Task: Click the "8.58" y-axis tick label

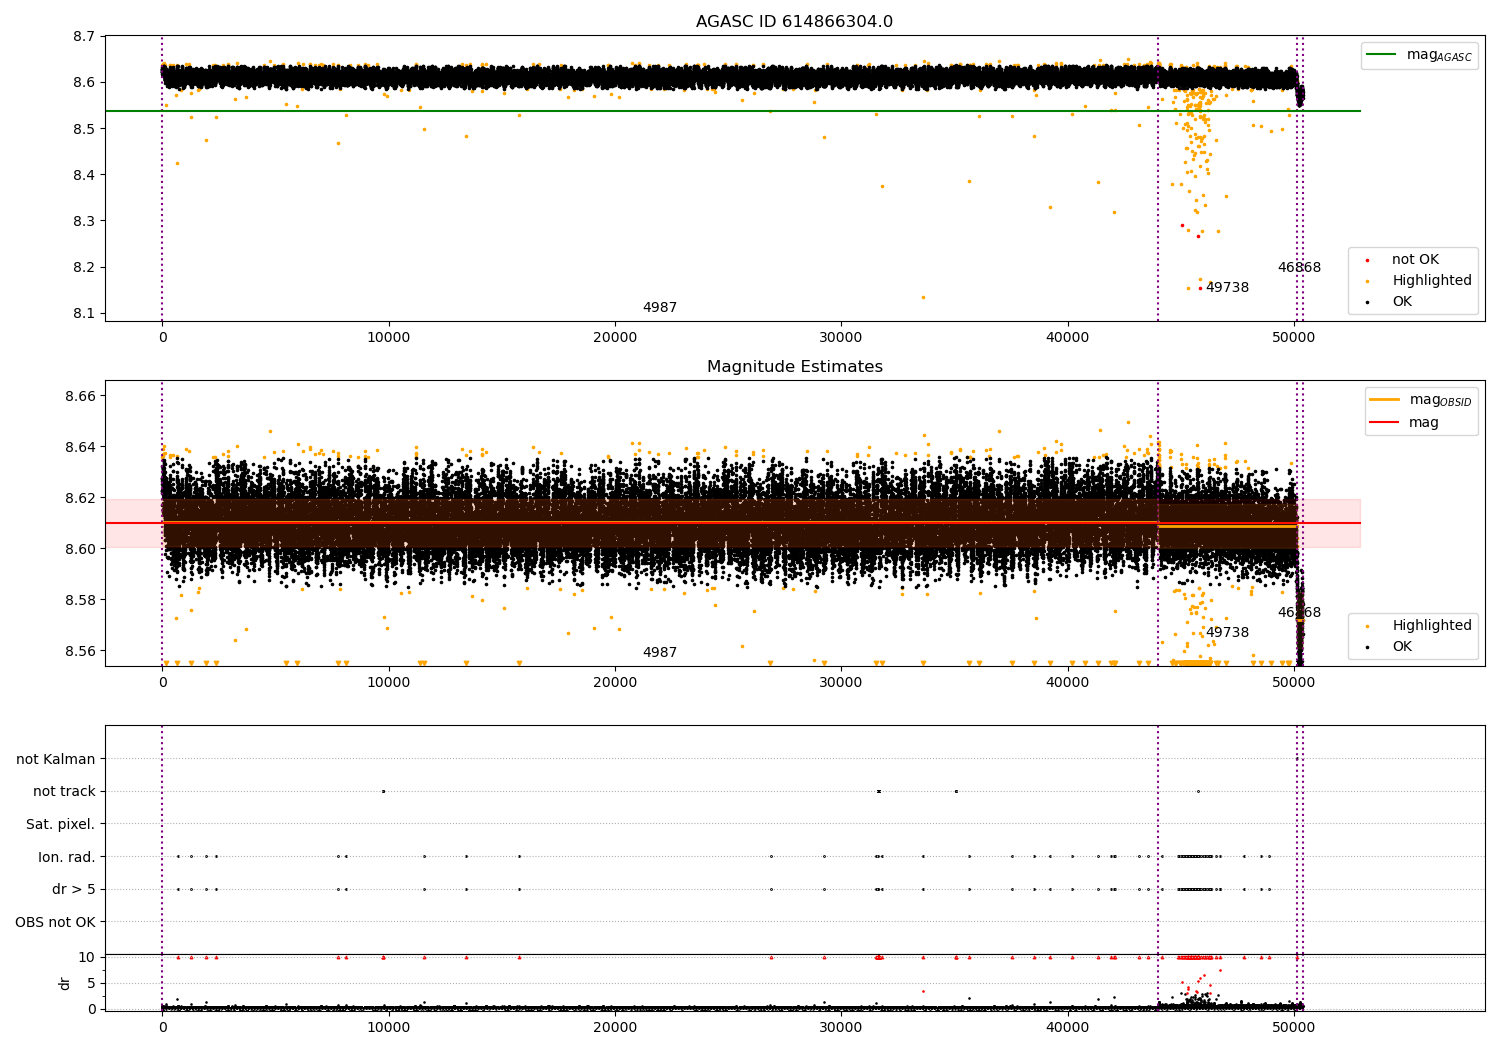Action: (81, 600)
